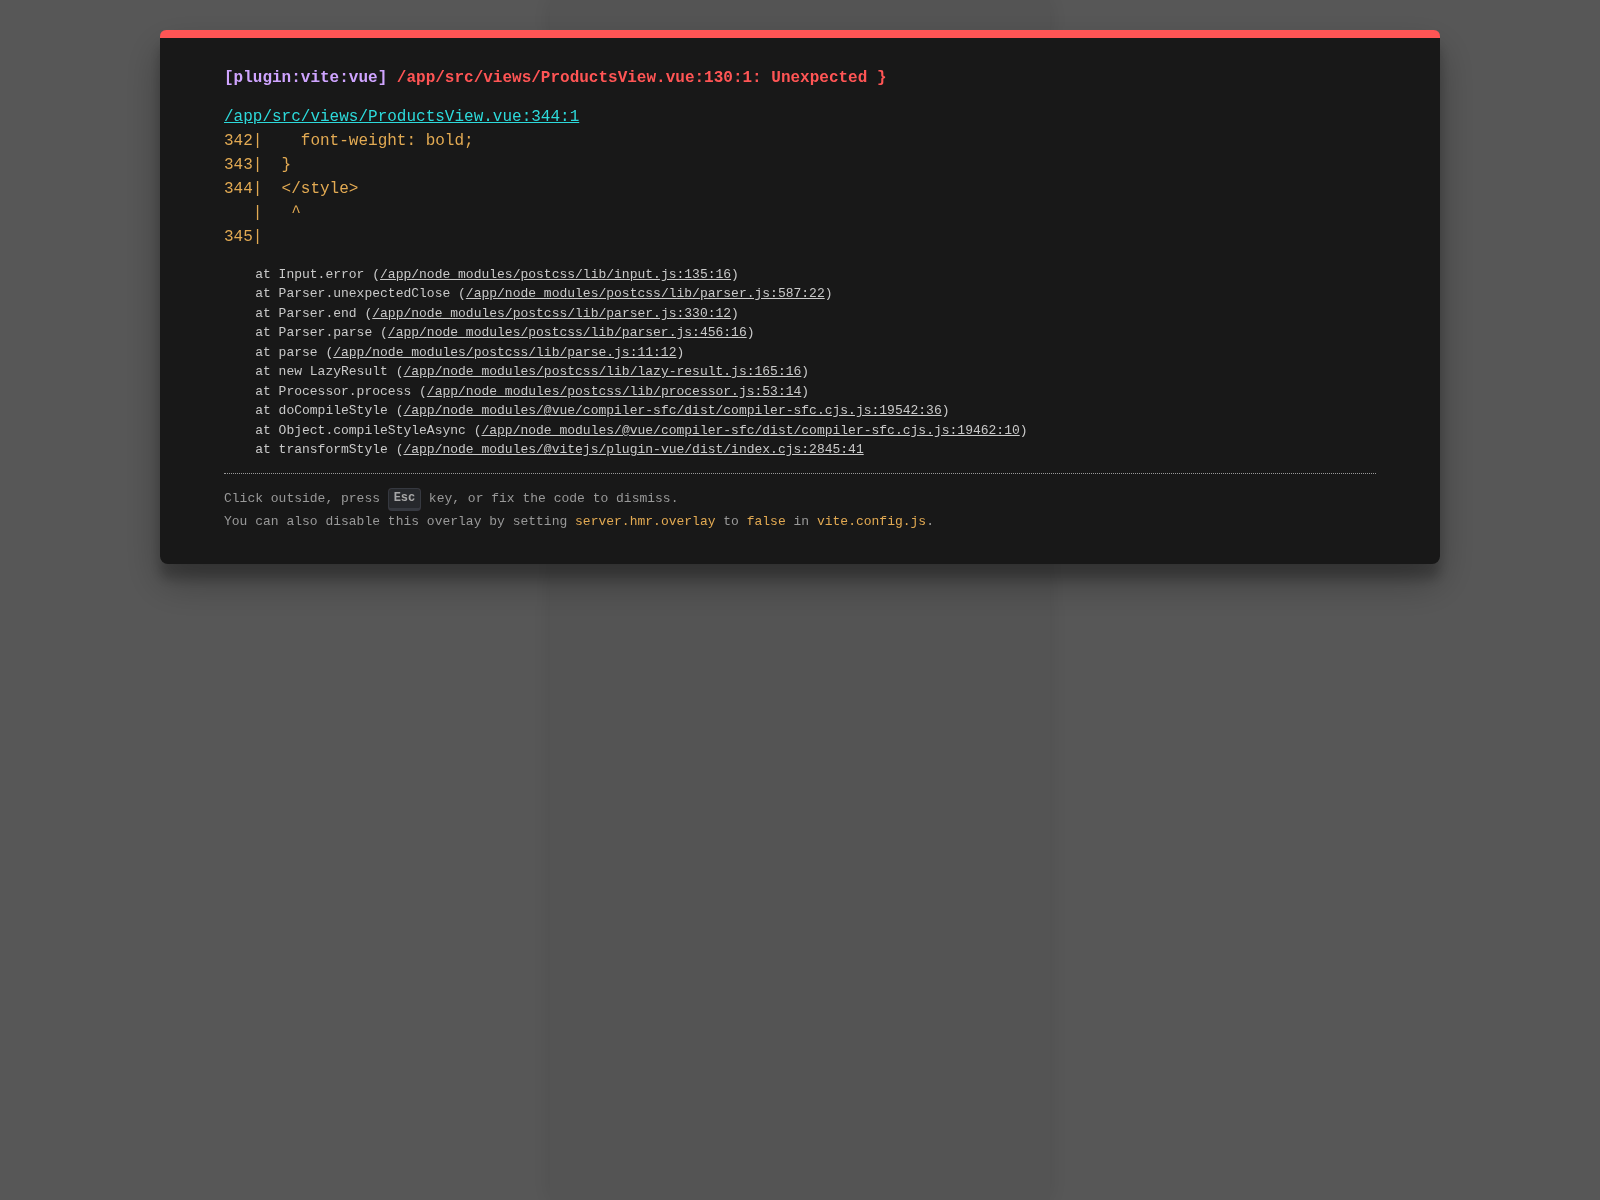Click code line 343 closing brace
The image size is (1600, 1200).
coord(286,165)
